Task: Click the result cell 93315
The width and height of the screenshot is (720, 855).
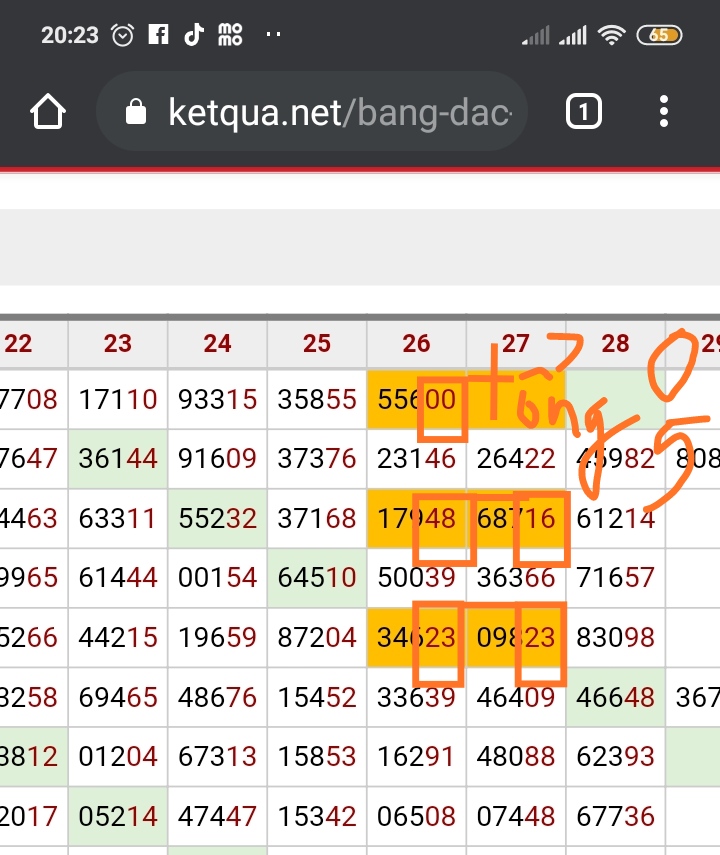Action: (x=217, y=400)
